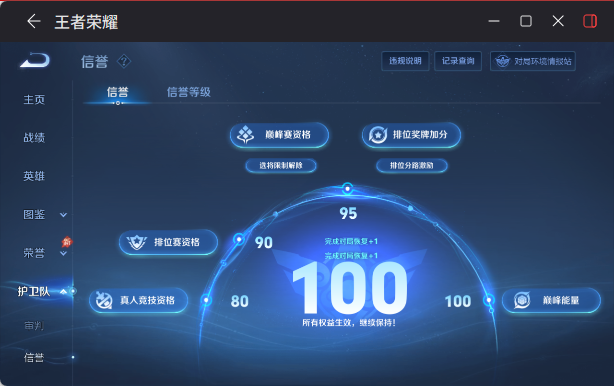The width and height of the screenshot is (614, 386).
Task: Click the cube icon on 巅峰能量
Action: click(x=522, y=300)
